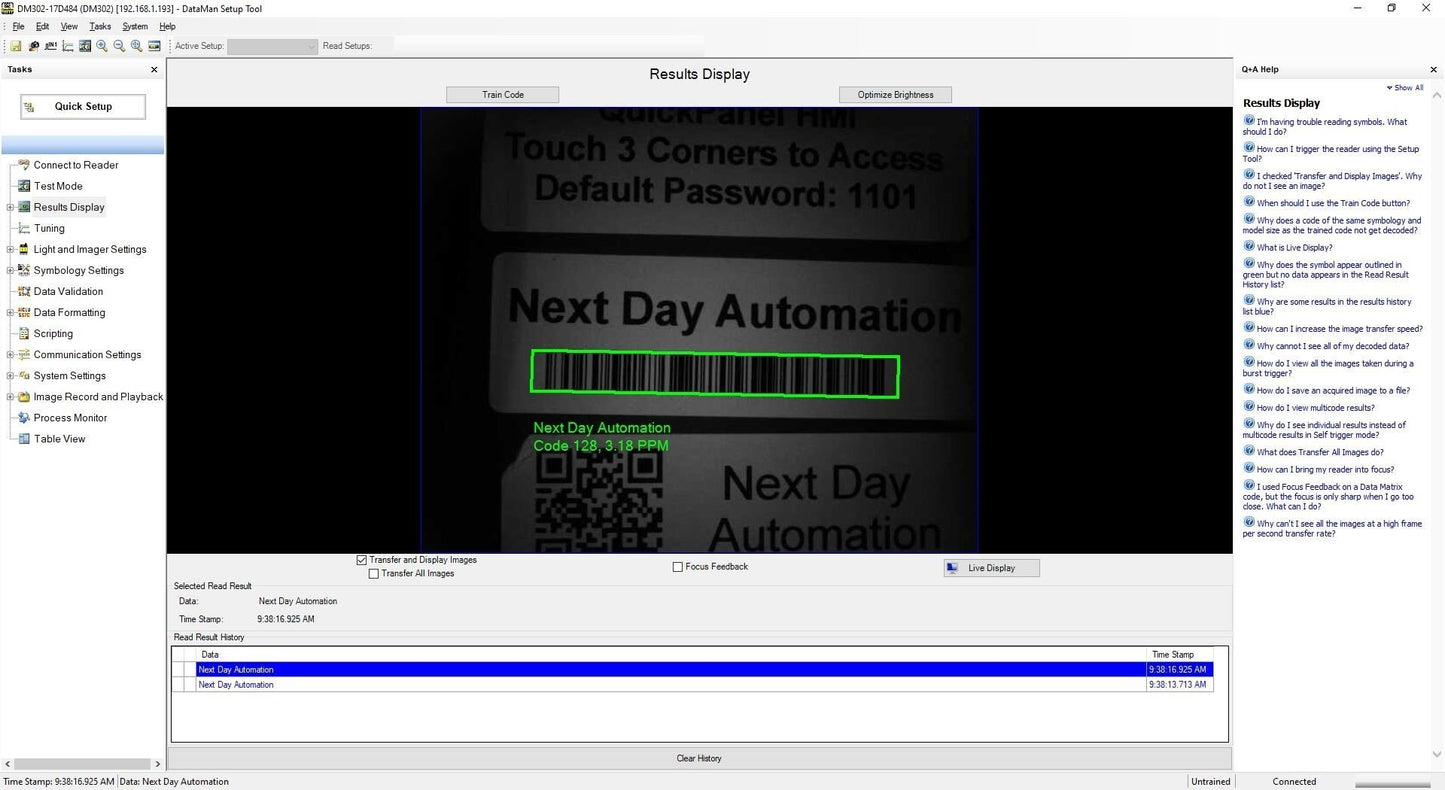Image resolution: width=1445 pixels, height=790 pixels.
Task: Click the Live Display button
Action: pyautogui.click(x=991, y=568)
